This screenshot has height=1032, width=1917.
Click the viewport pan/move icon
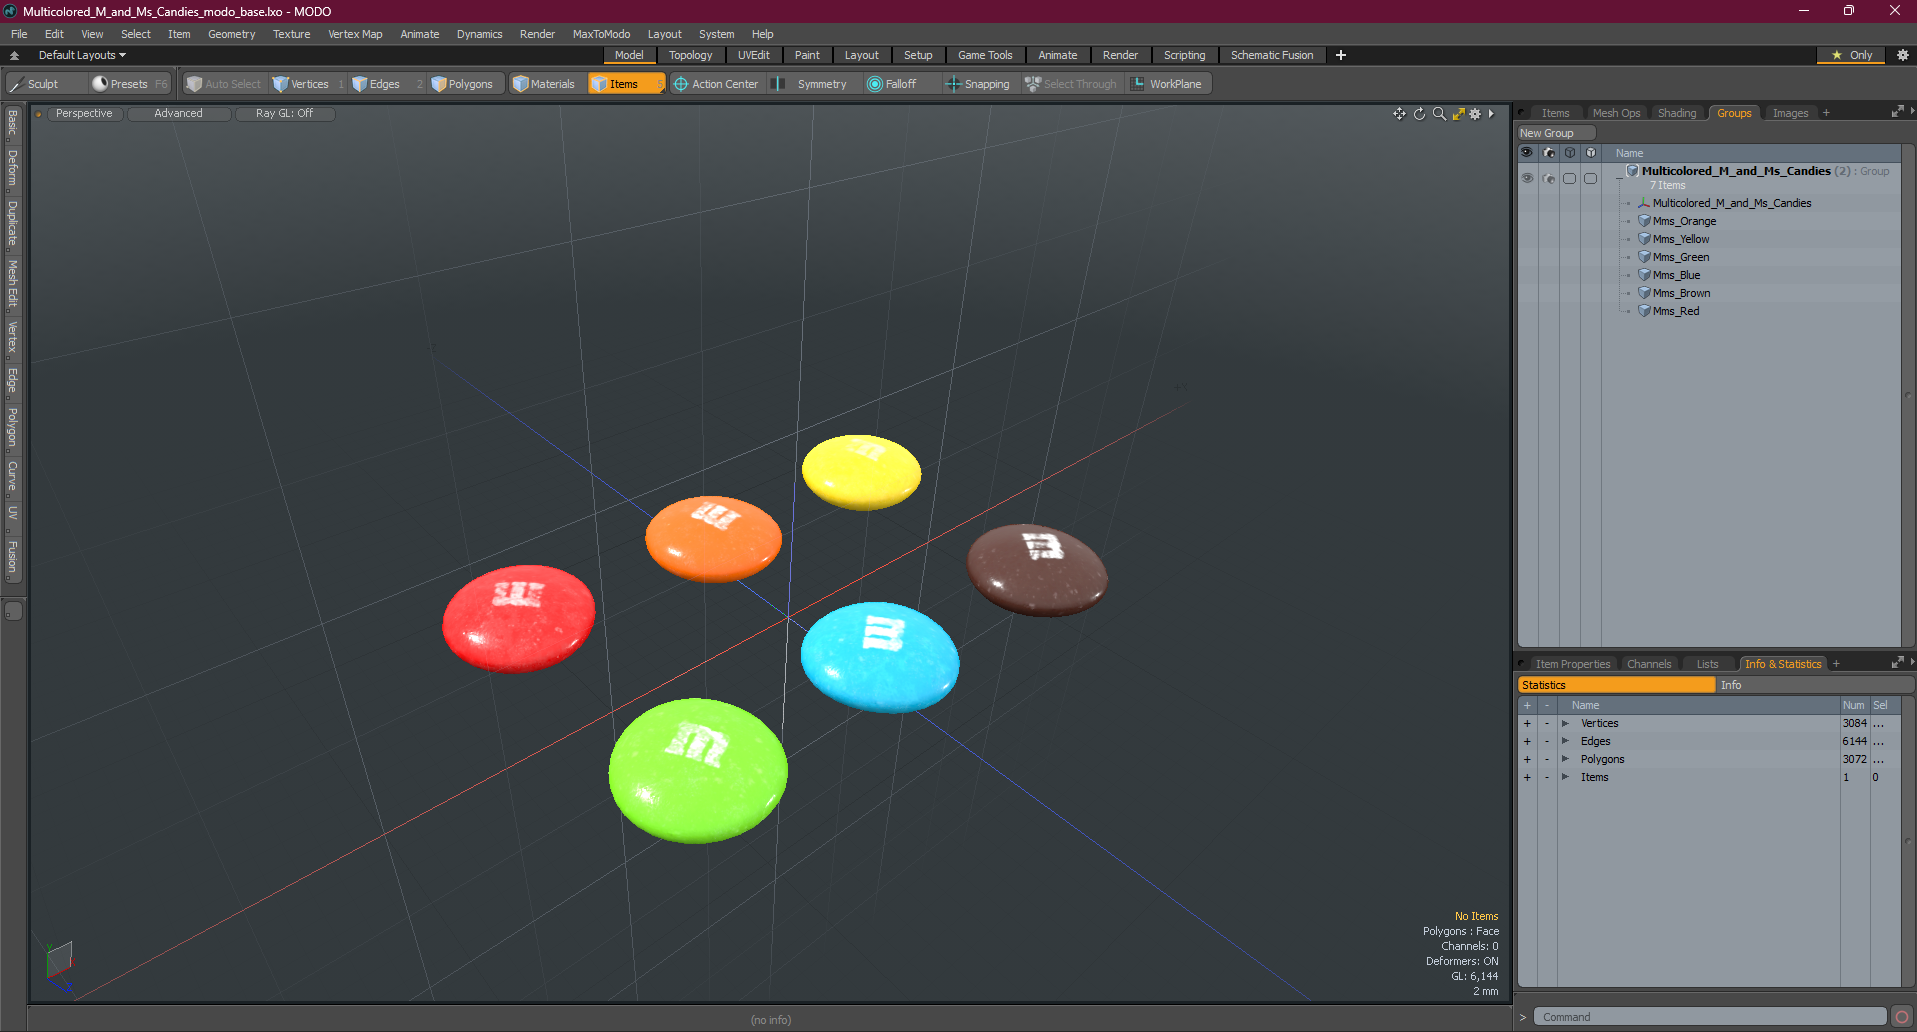pos(1399,114)
